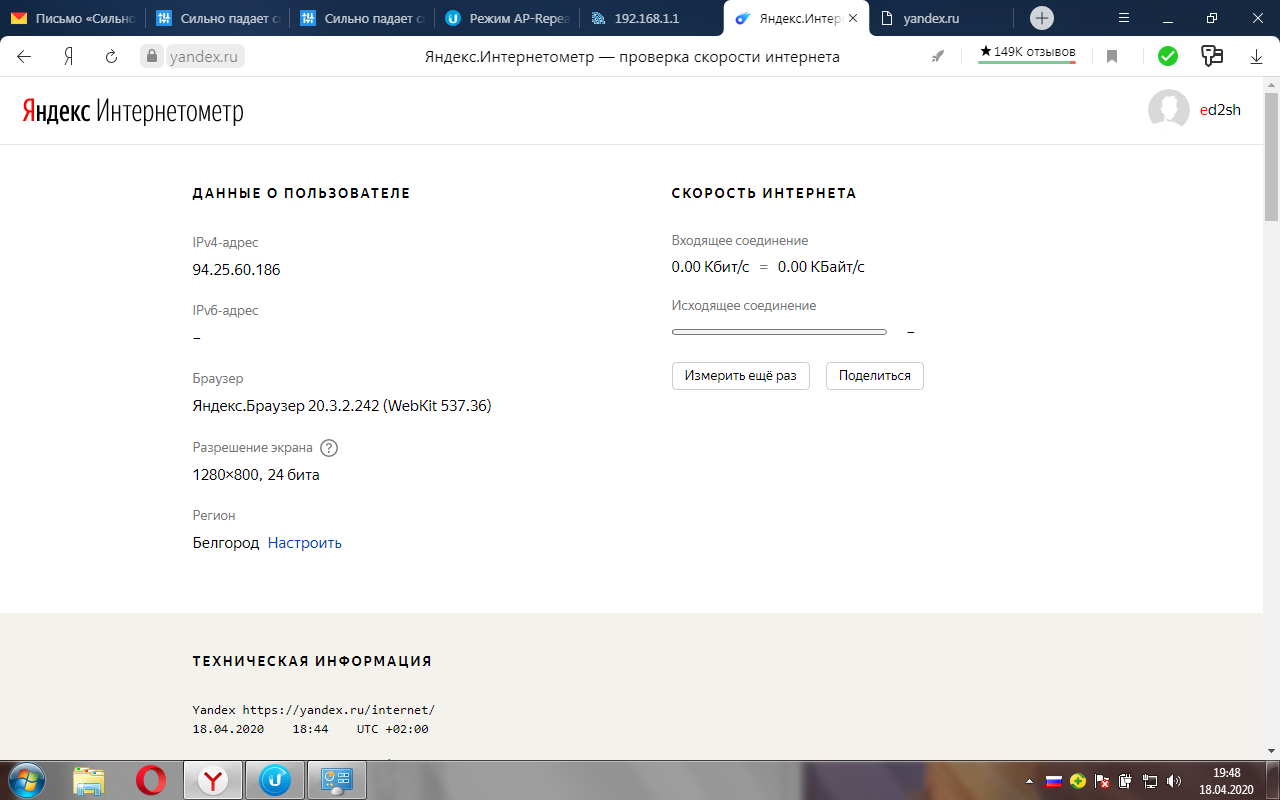Open the browser hamburger menu

1123,18
